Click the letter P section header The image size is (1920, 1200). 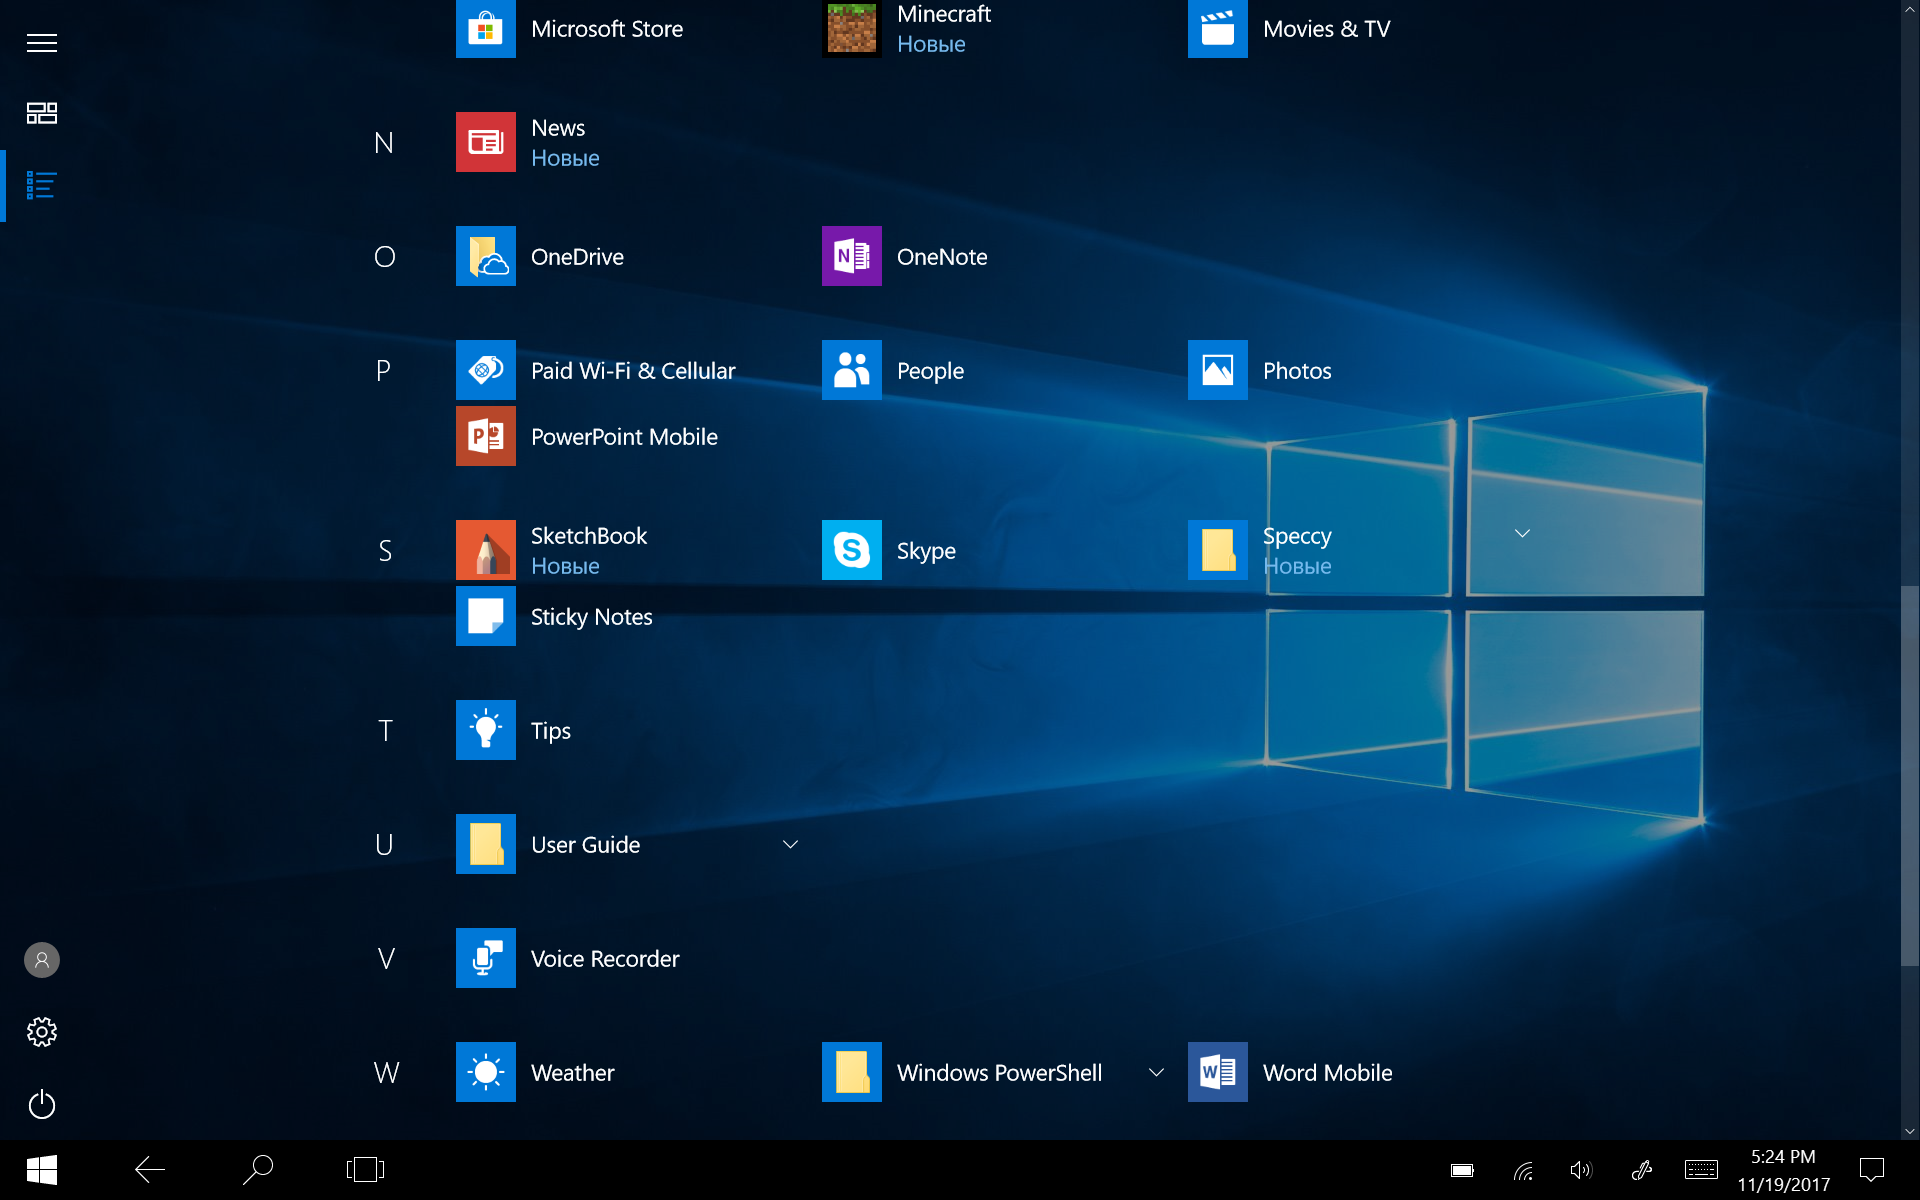pos(383,371)
